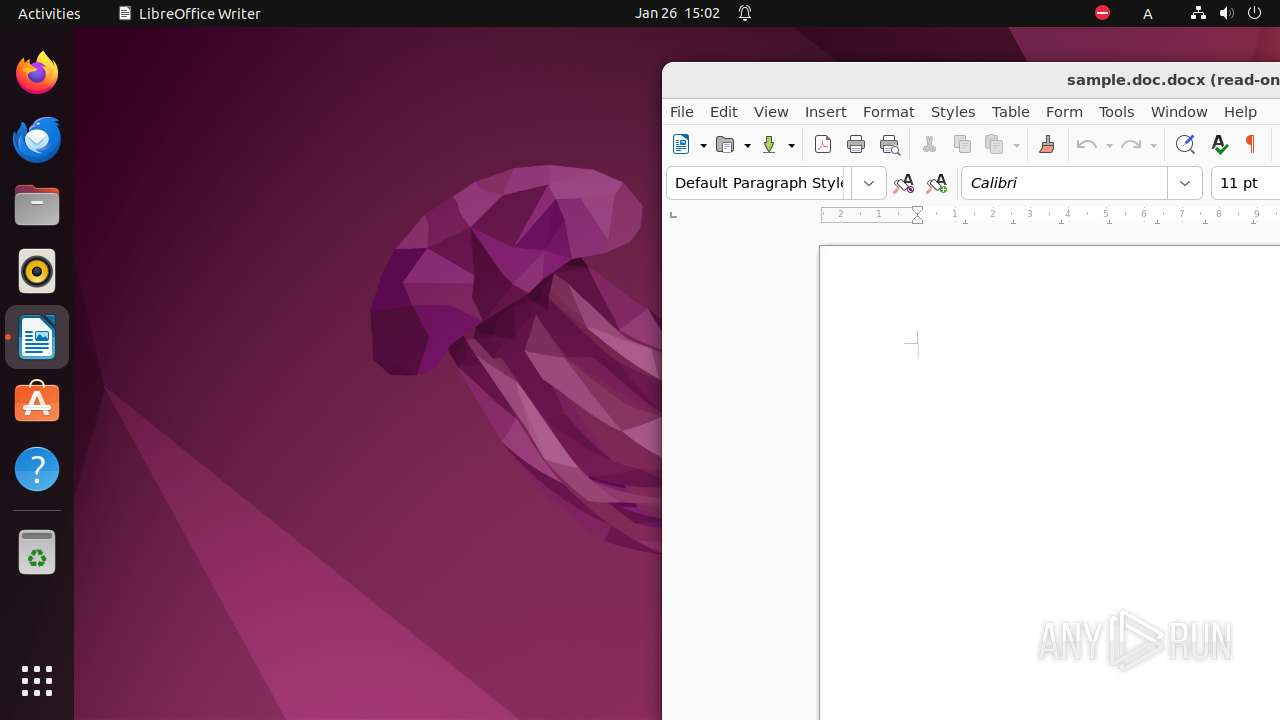Expand the Save options arrow
This screenshot has height=720, width=1280.
coord(791,146)
